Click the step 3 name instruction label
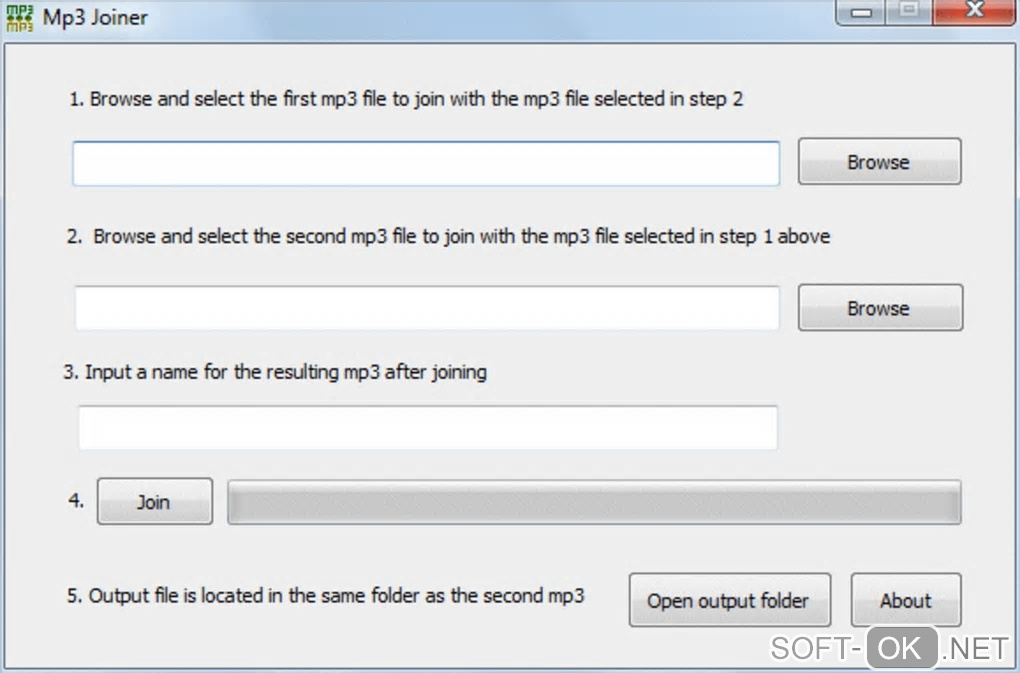 [275, 372]
